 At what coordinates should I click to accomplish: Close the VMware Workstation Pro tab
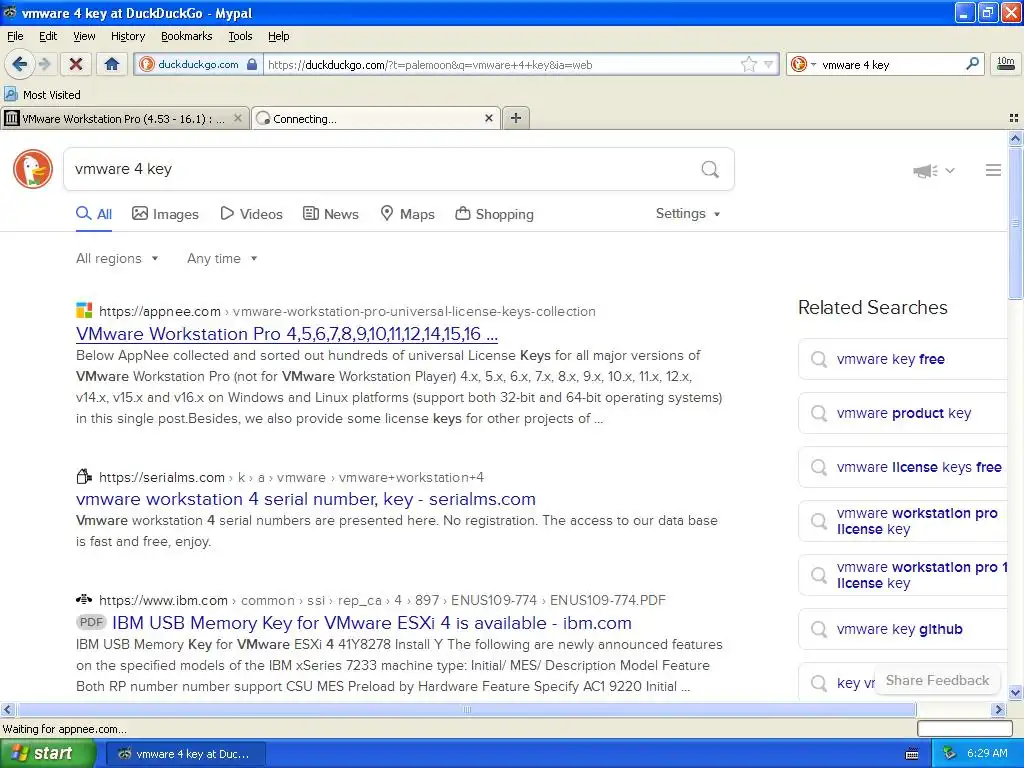238,118
